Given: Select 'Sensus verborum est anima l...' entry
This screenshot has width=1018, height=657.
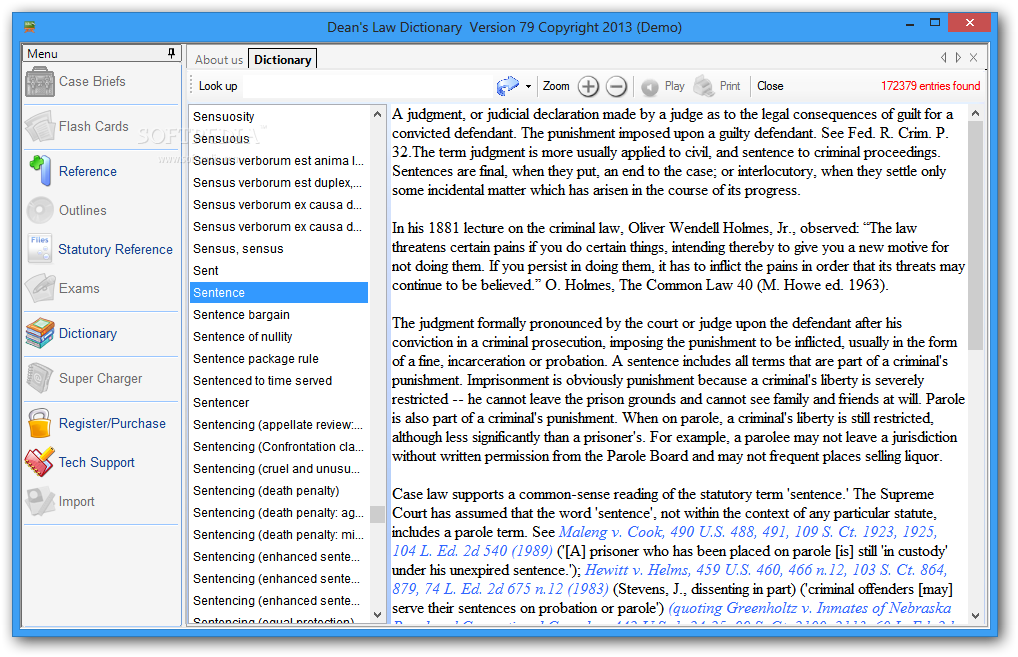Looking at the screenshot, I should tap(279, 161).
